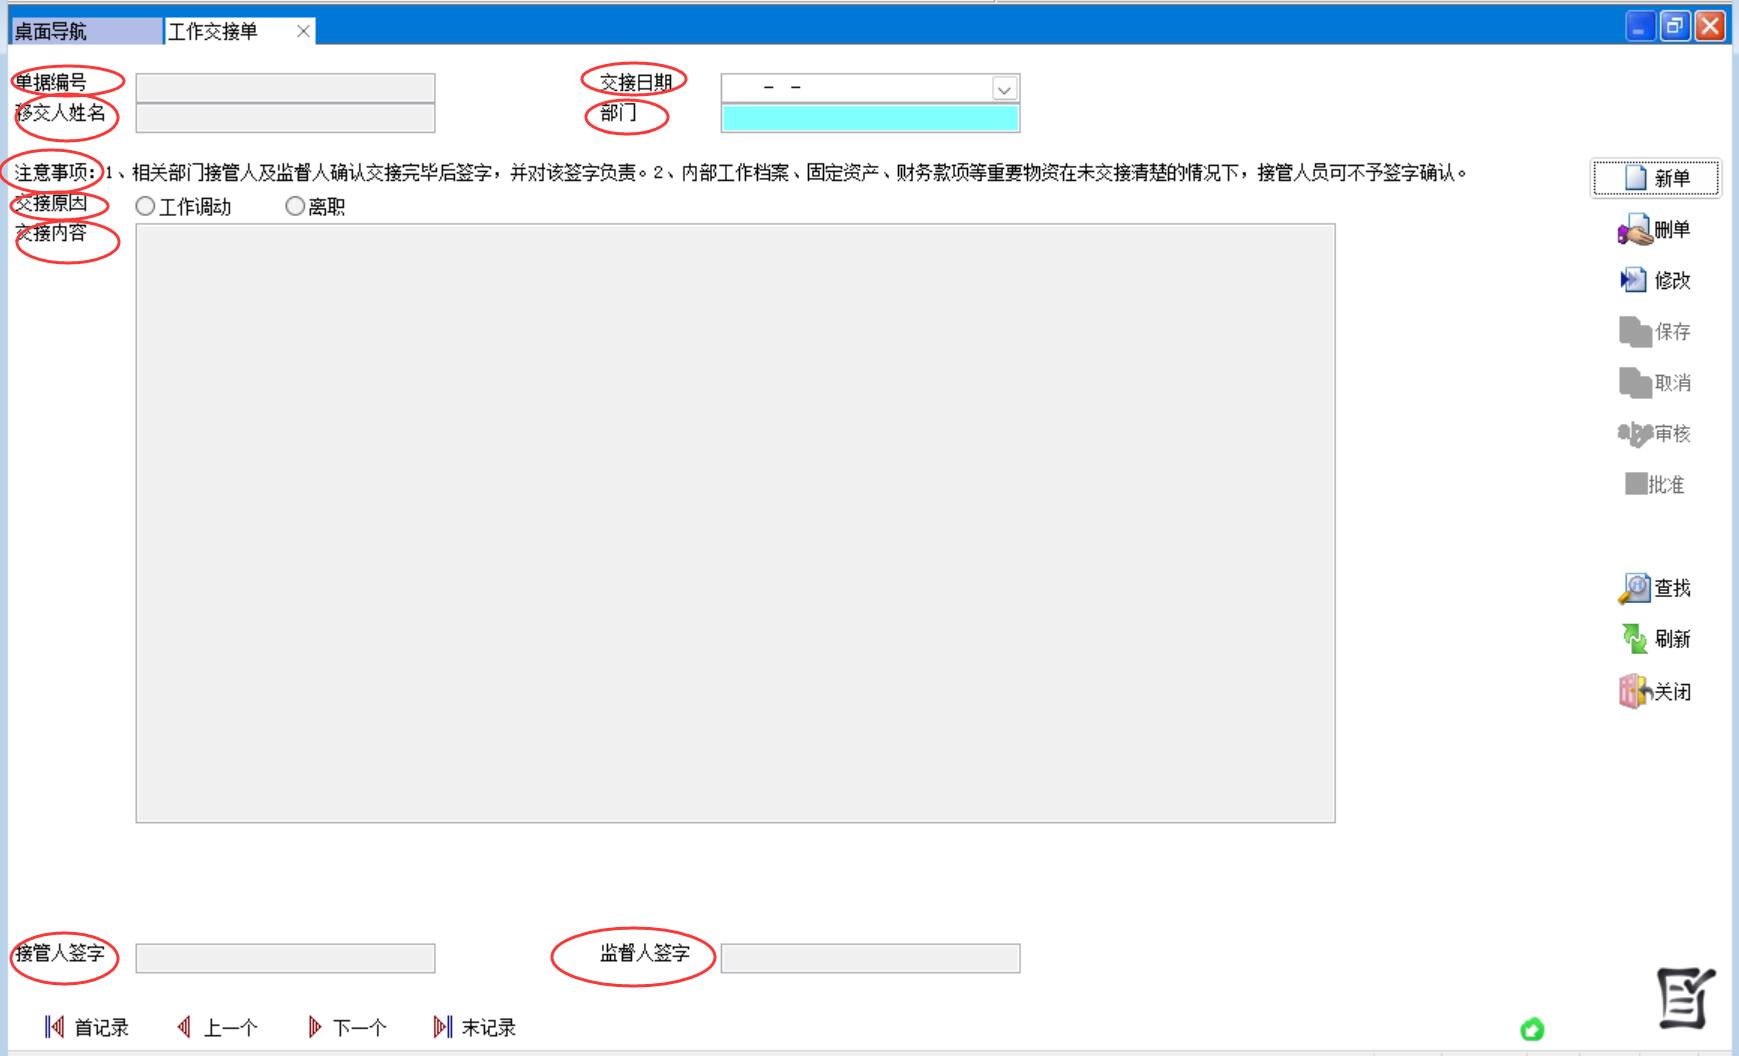This screenshot has width=1739, height=1056.
Task: Click the 监督人签字 input field
Action: tap(869, 958)
